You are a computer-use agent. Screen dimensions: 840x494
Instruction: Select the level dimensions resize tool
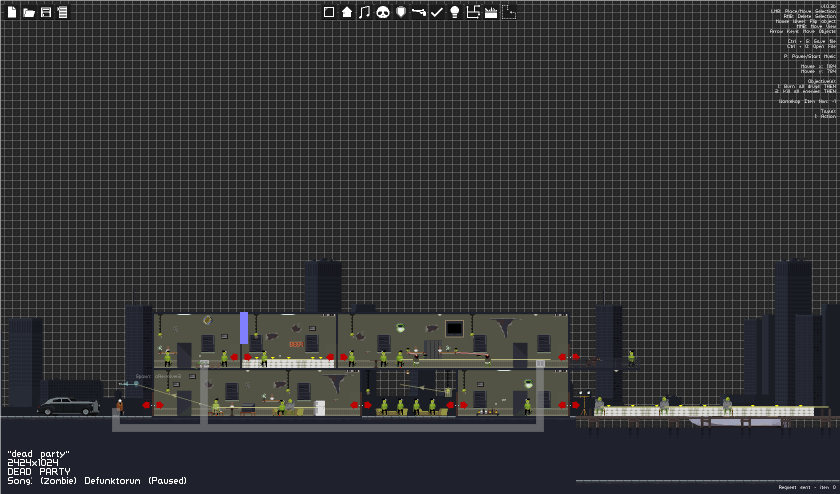click(x=472, y=12)
